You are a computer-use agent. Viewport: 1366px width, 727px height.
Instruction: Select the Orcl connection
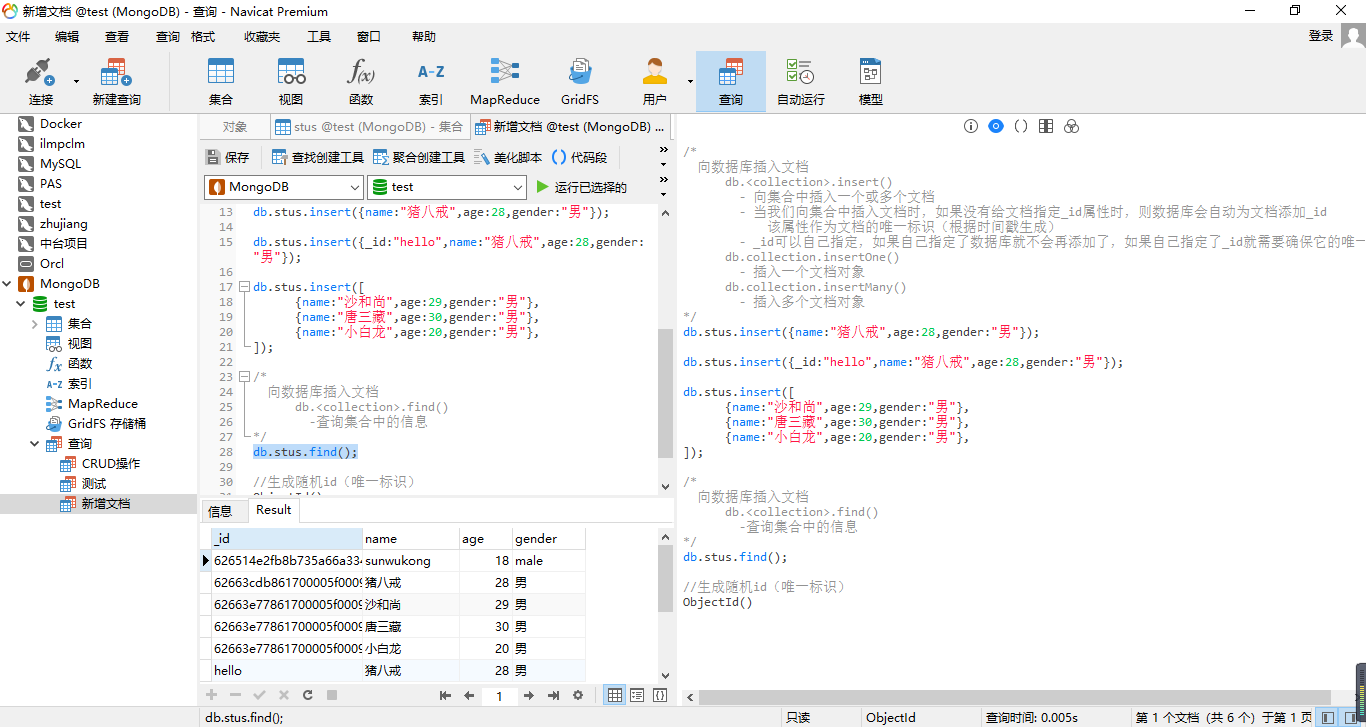(52, 263)
